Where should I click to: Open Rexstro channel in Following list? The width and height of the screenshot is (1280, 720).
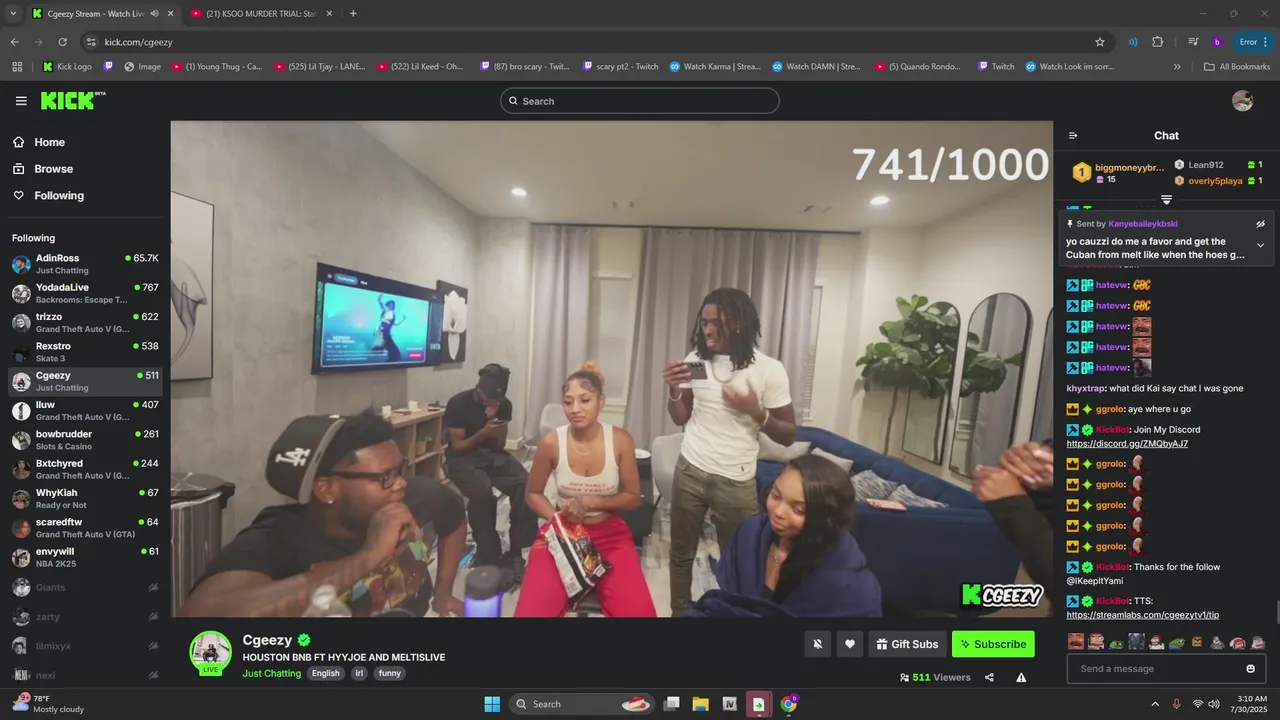[85, 352]
